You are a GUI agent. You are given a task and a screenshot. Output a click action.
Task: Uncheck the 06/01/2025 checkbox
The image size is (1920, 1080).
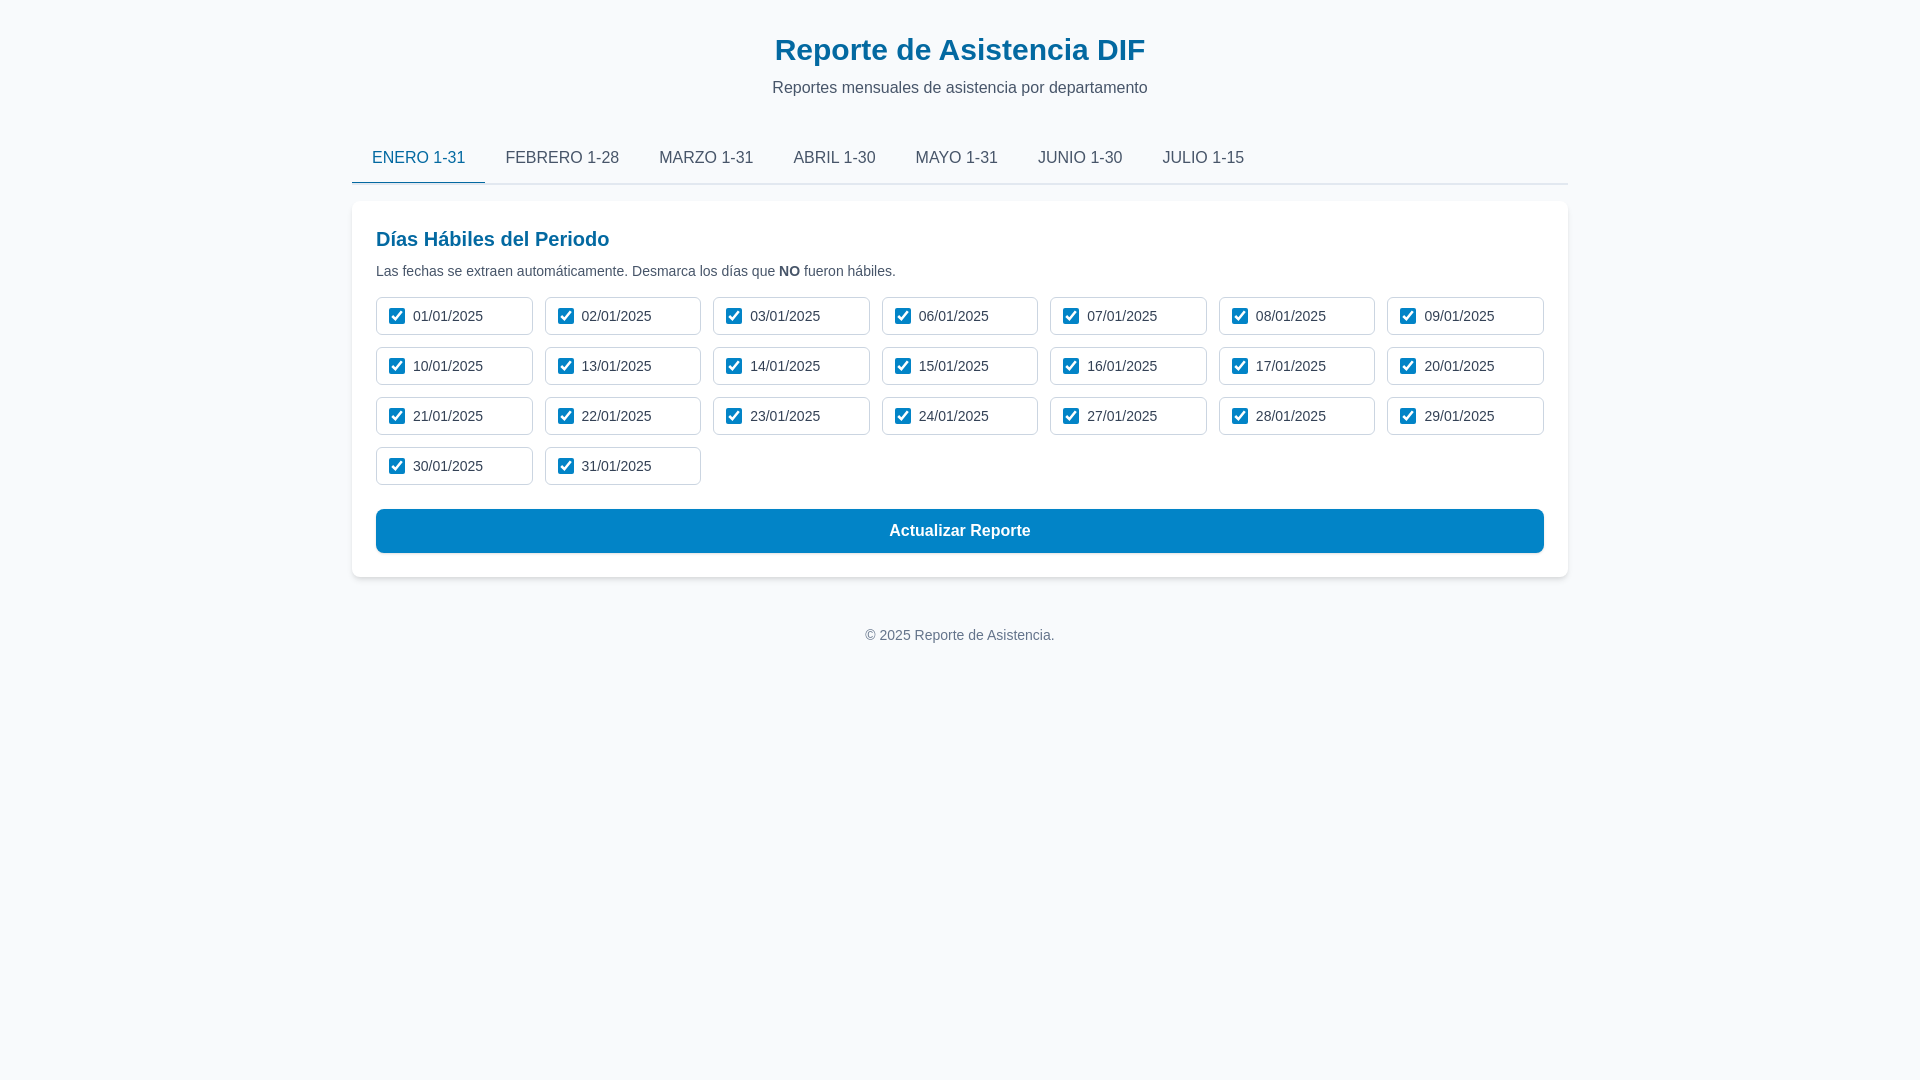[903, 316]
